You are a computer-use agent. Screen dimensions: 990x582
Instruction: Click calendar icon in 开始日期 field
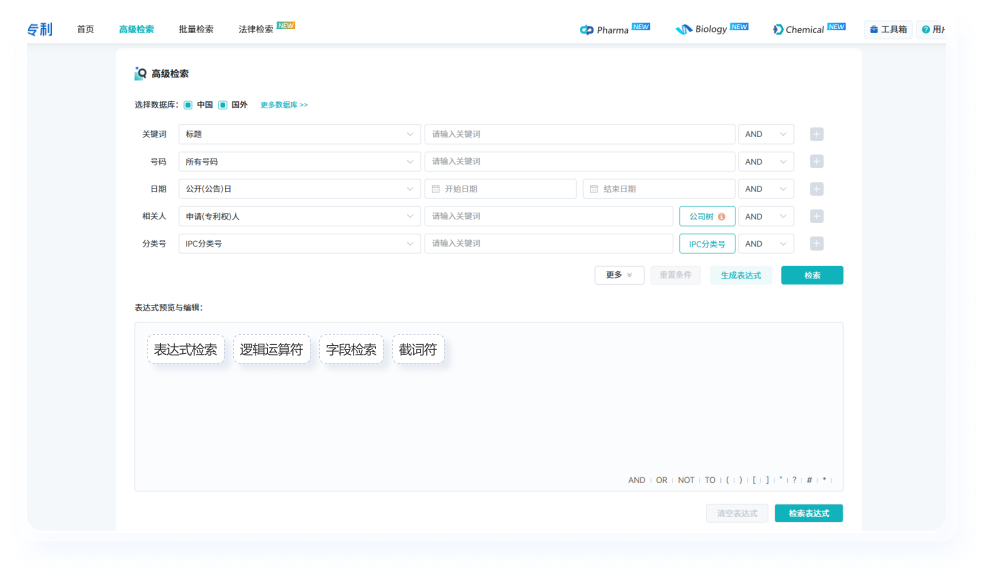coord(436,189)
